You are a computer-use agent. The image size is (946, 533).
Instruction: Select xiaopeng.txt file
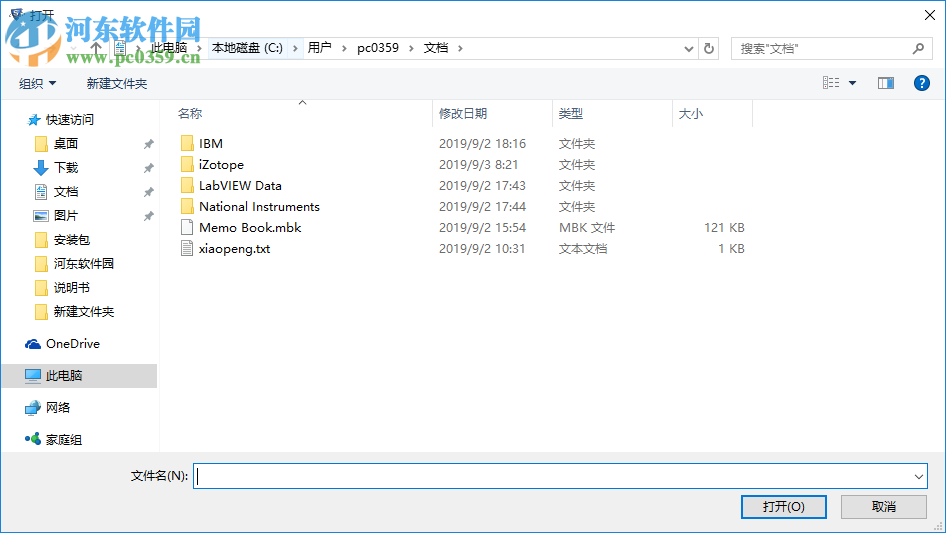click(234, 249)
